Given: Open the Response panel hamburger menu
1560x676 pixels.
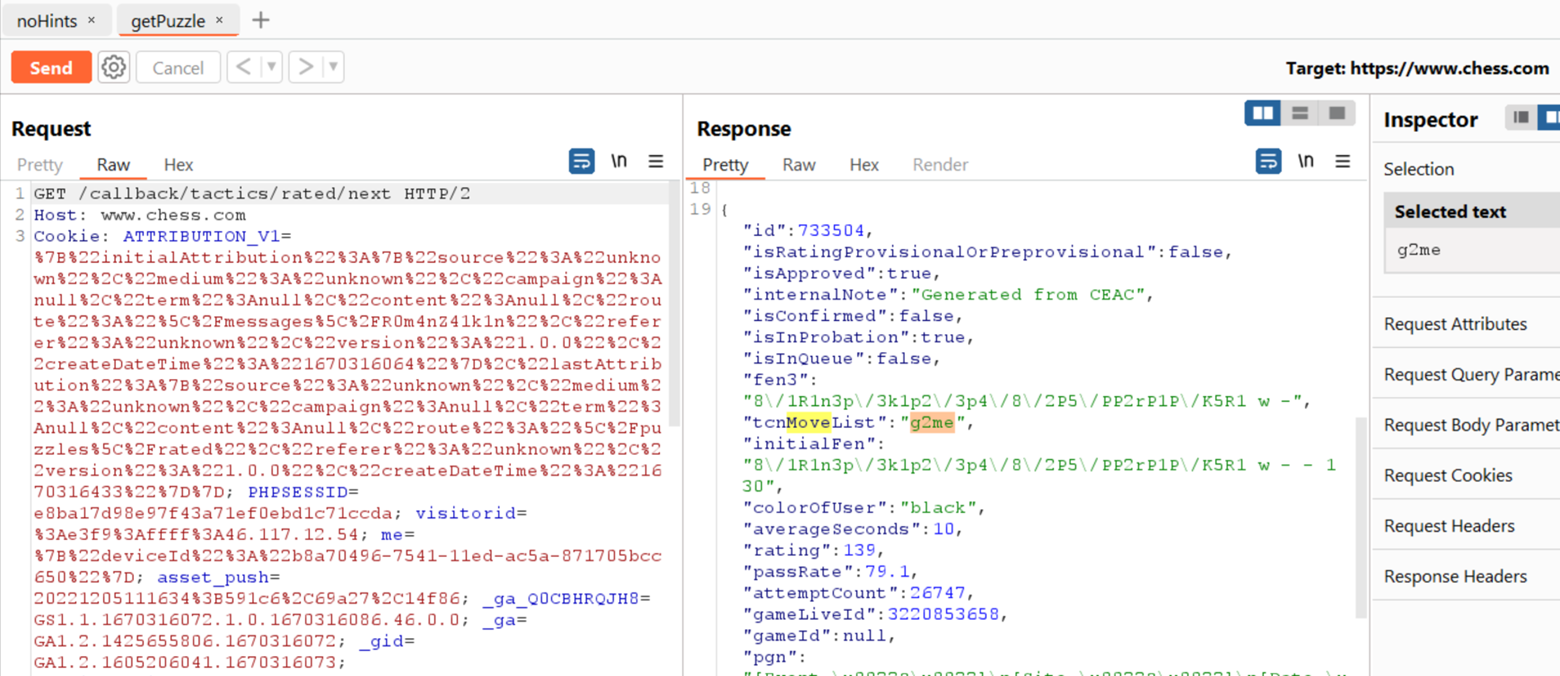Looking at the screenshot, I should click(1342, 161).
